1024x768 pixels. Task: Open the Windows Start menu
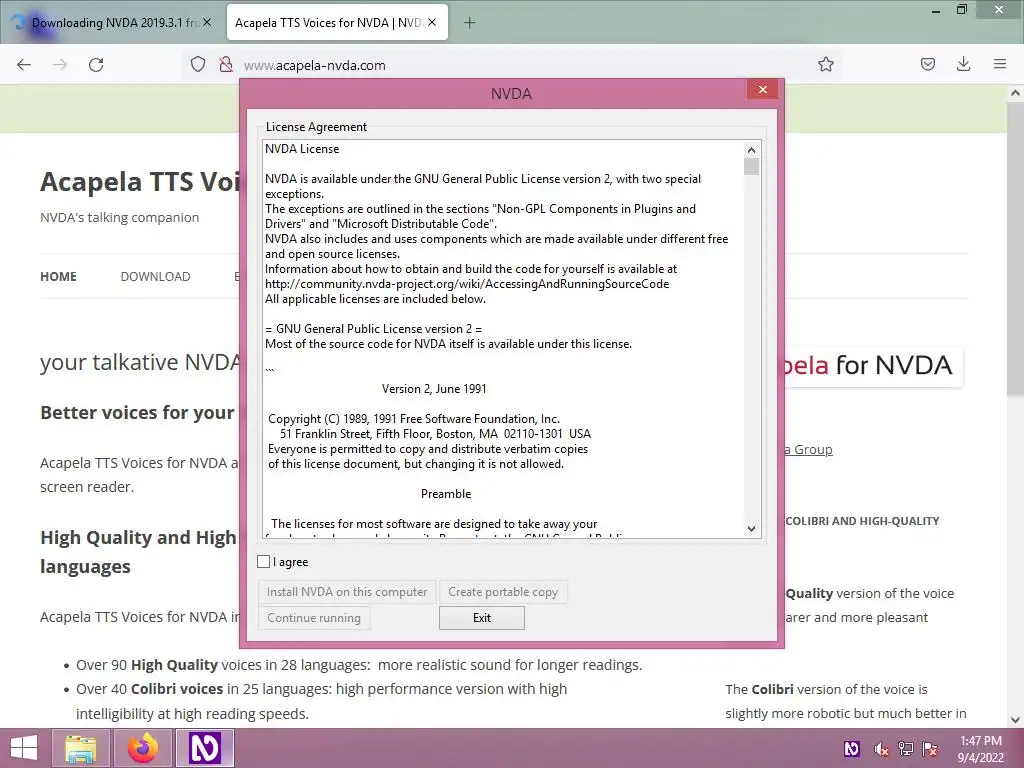point(24,748)
